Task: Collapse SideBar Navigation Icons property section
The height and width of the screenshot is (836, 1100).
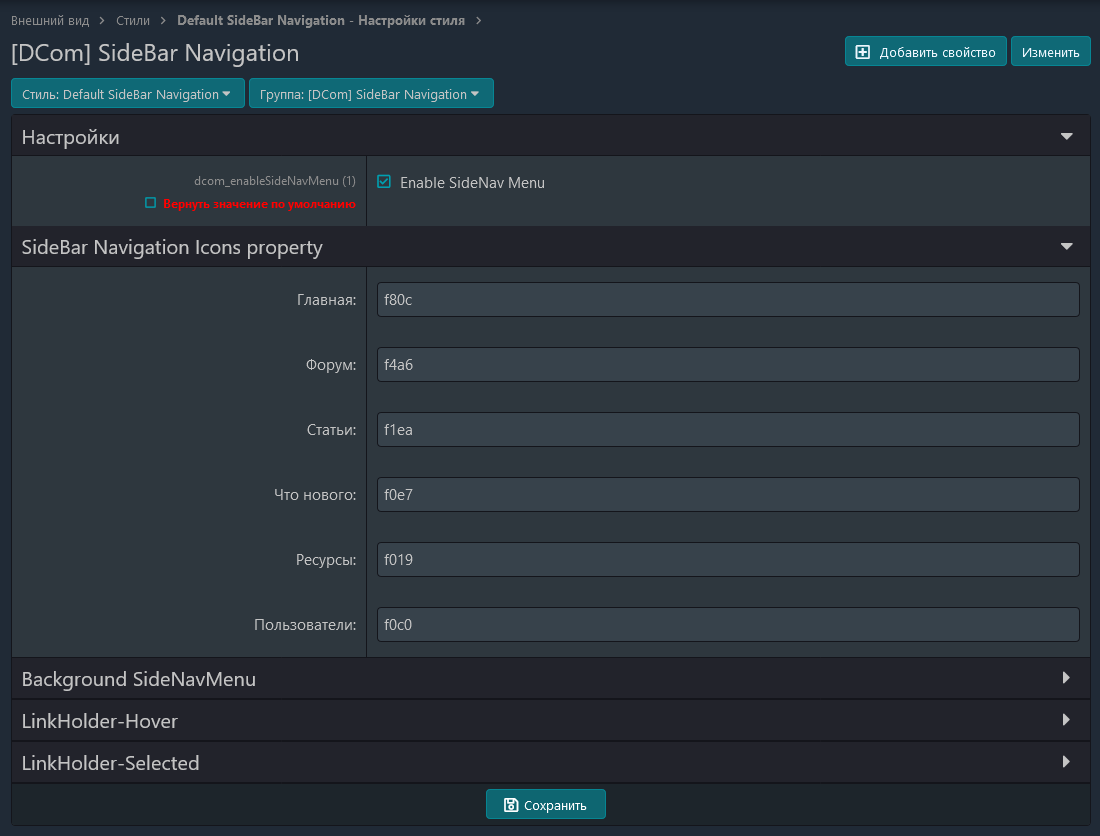Action: (1066, 247)
